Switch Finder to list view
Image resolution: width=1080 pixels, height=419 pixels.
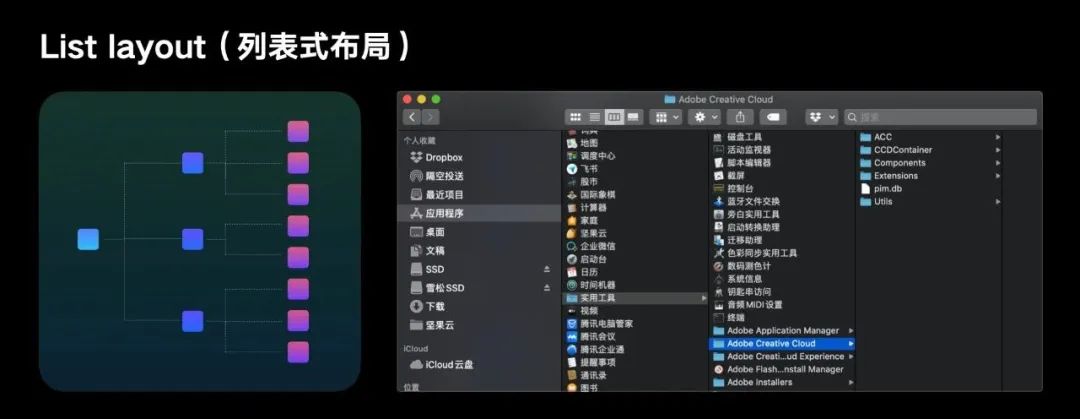(x=594, y=117)
